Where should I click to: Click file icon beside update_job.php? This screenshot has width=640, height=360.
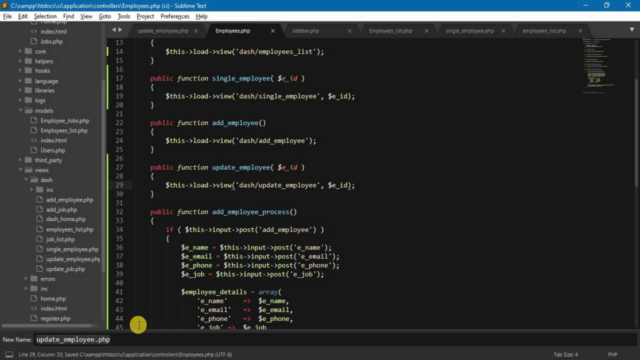point(40,269)
